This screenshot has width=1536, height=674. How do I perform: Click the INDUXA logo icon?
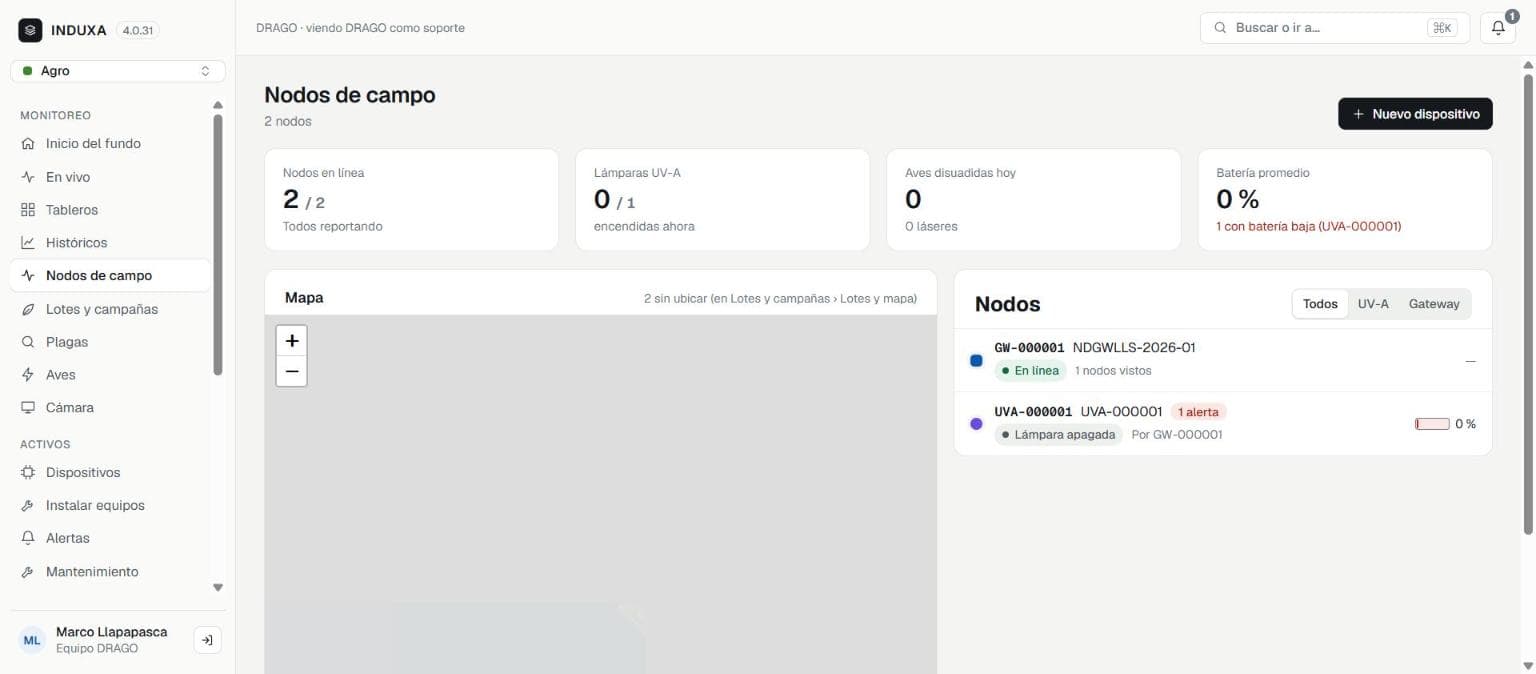[x=30, y=30]
